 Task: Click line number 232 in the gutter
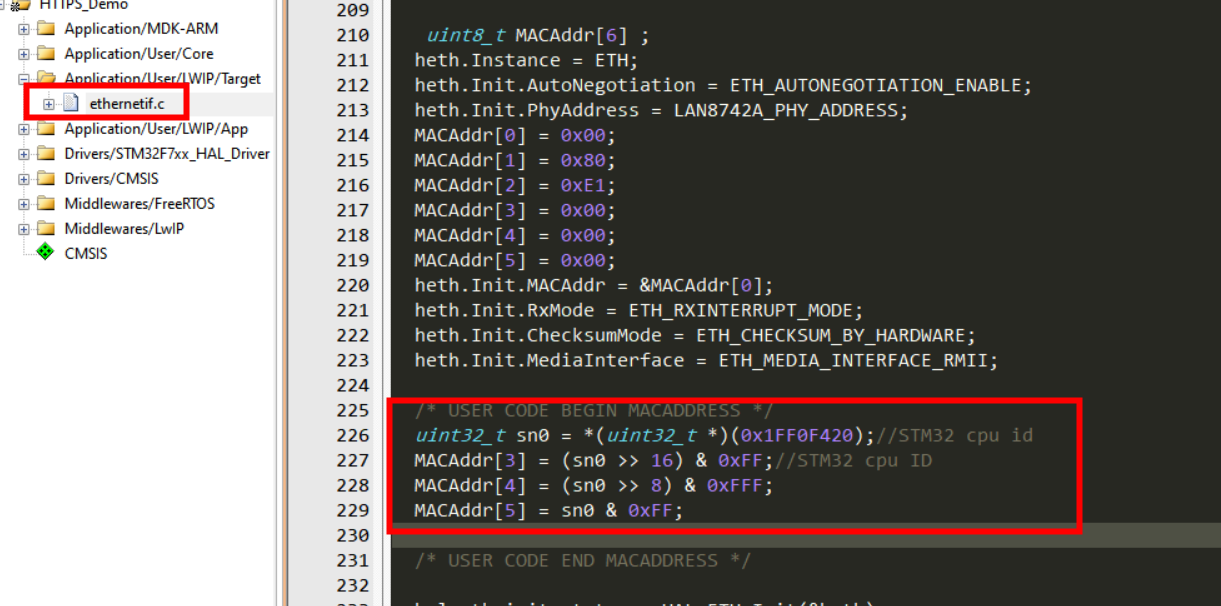[x=353, y=585]
